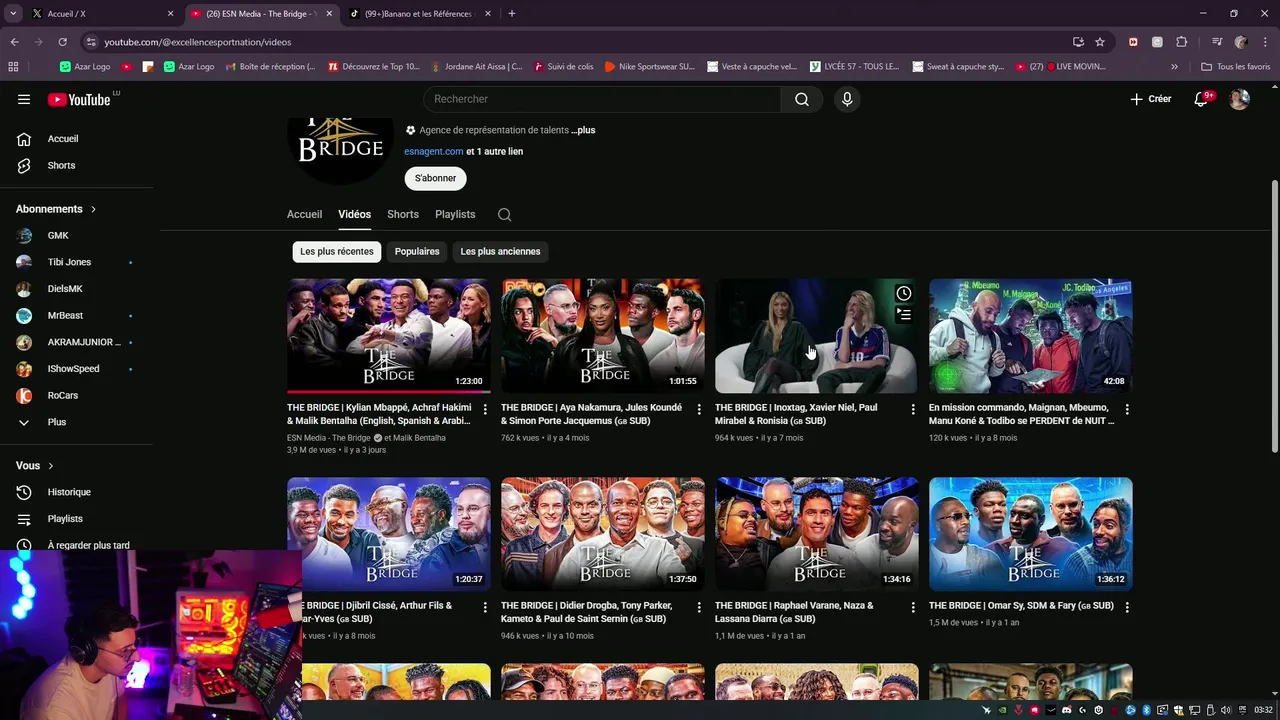Screen dimensions: 1280x720
Task: Open the account avatar menu
Action: (1239, 99)
